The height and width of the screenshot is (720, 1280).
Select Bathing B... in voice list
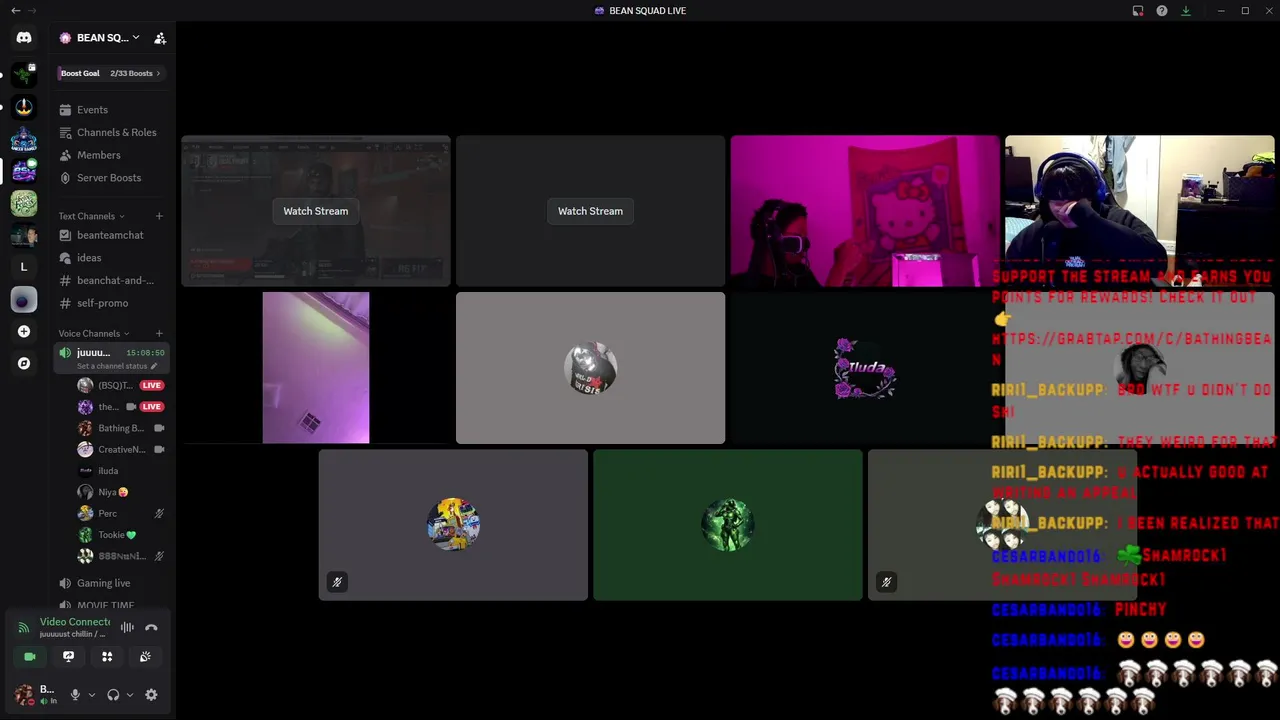point(122,428)
